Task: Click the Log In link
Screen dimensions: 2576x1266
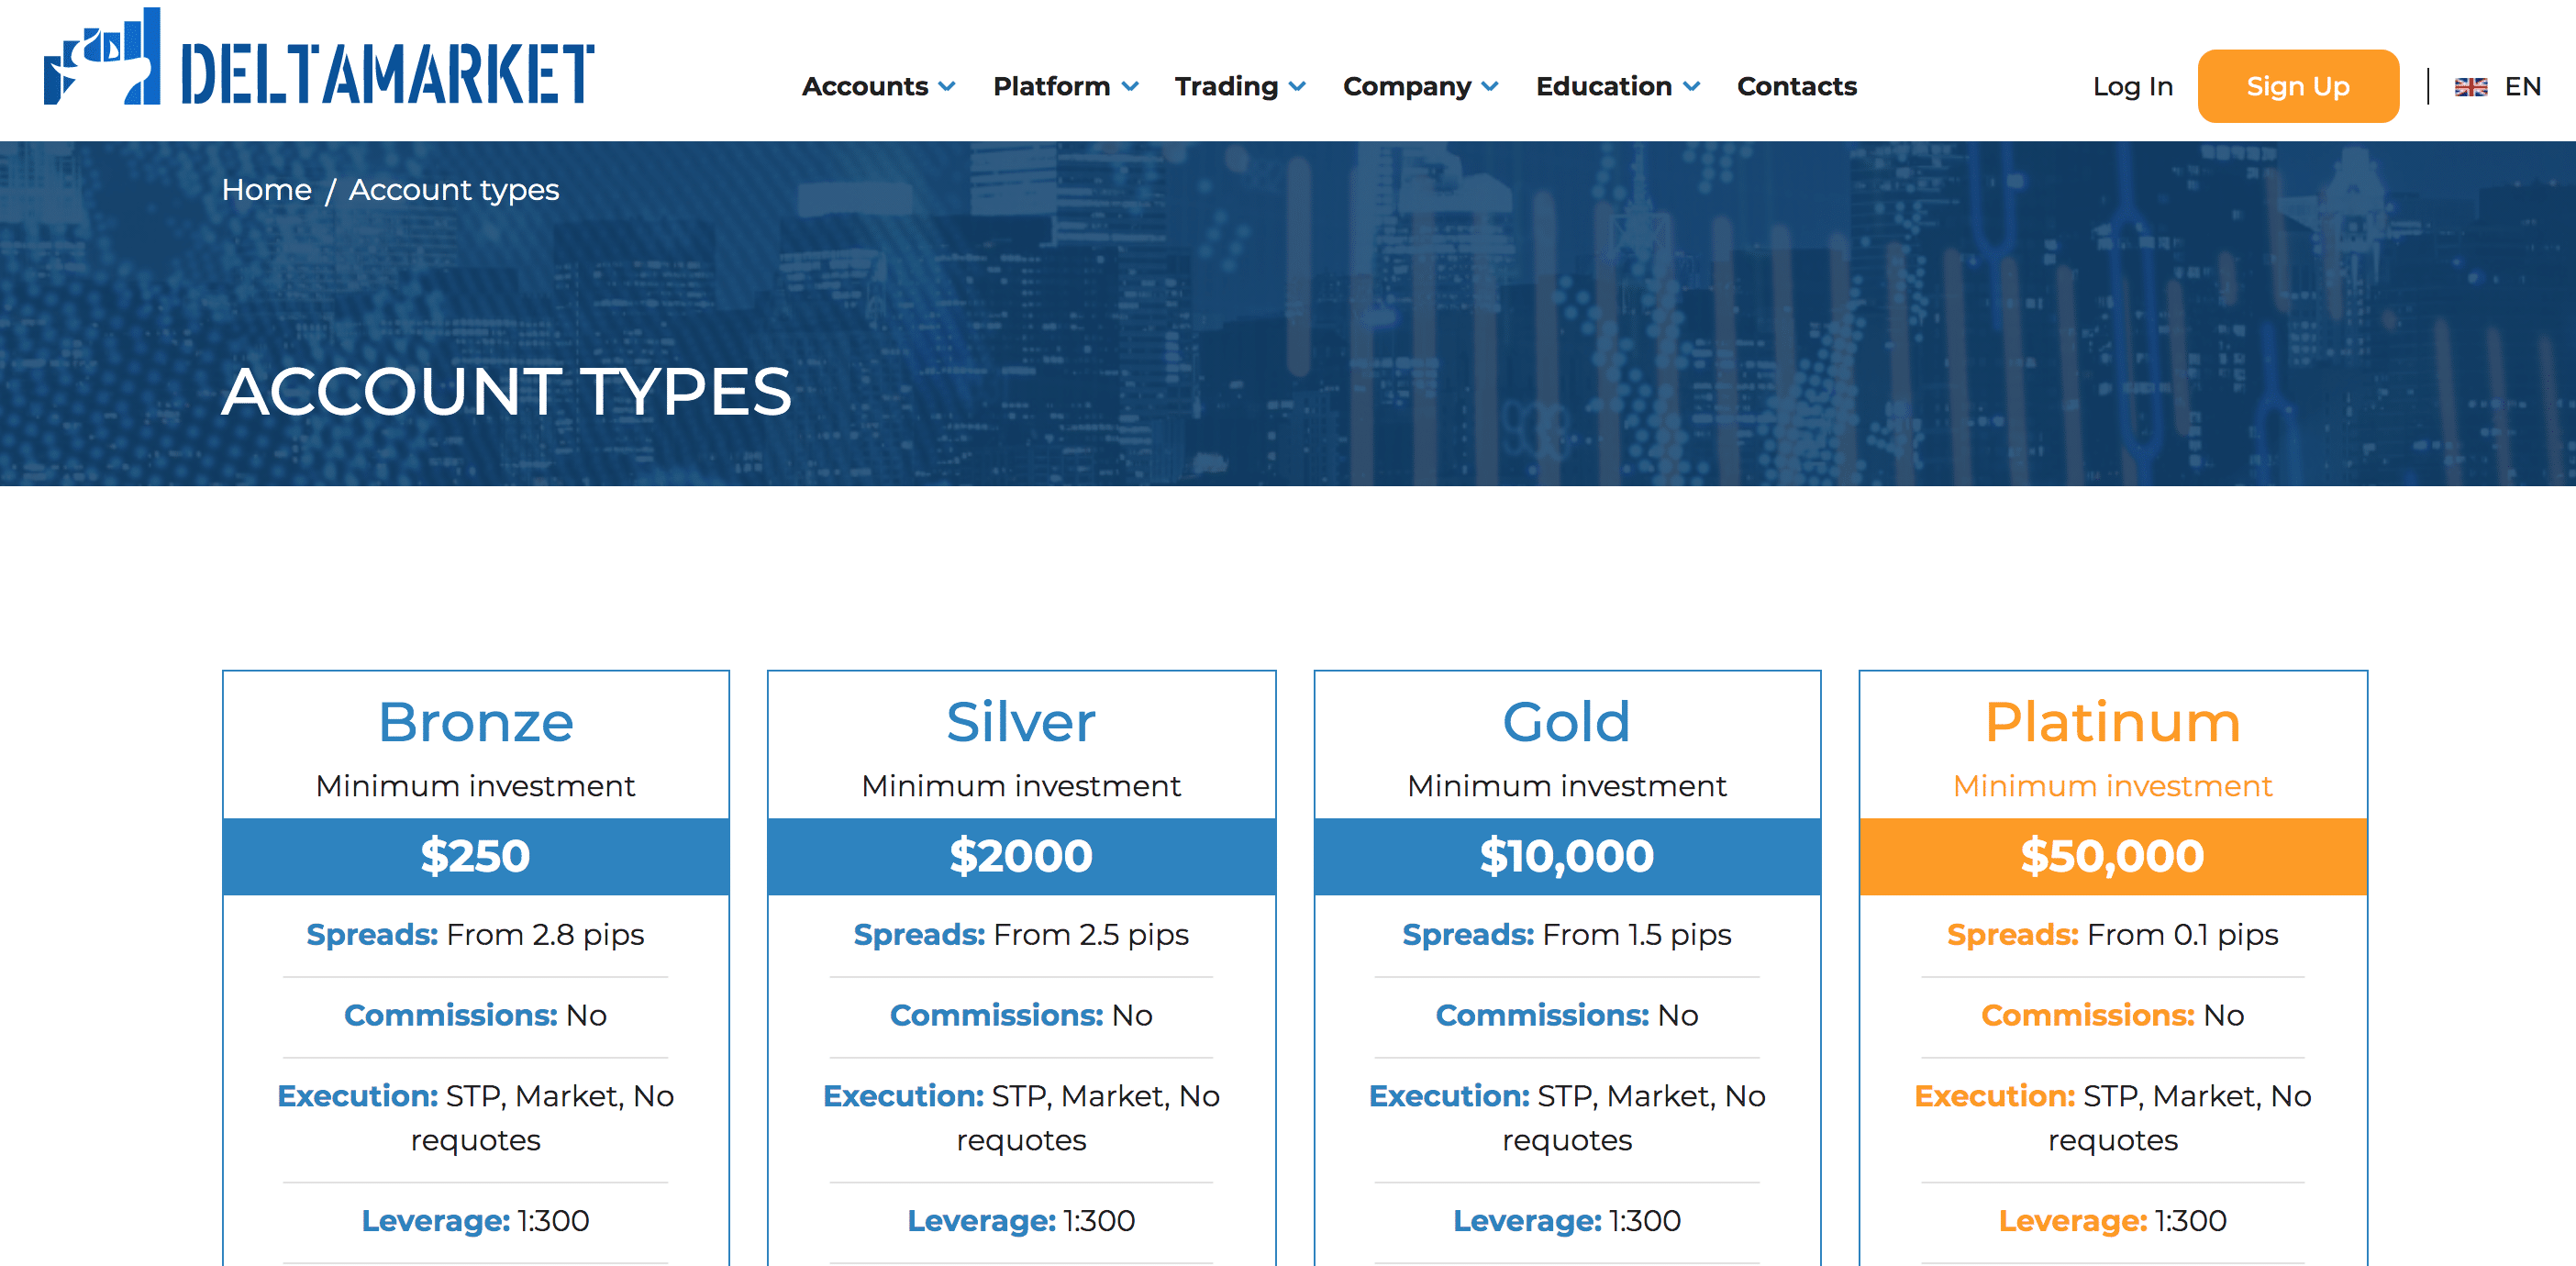Action: [2132, 87]
